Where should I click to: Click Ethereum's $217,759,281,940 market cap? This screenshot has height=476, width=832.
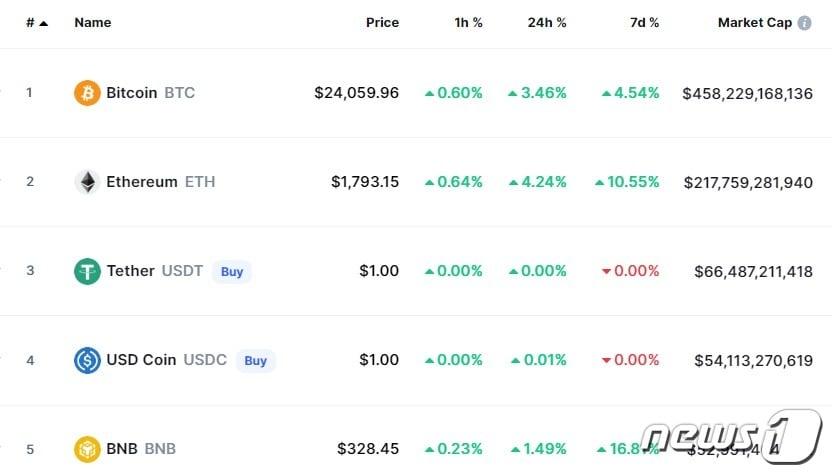(x=748, y=182)
